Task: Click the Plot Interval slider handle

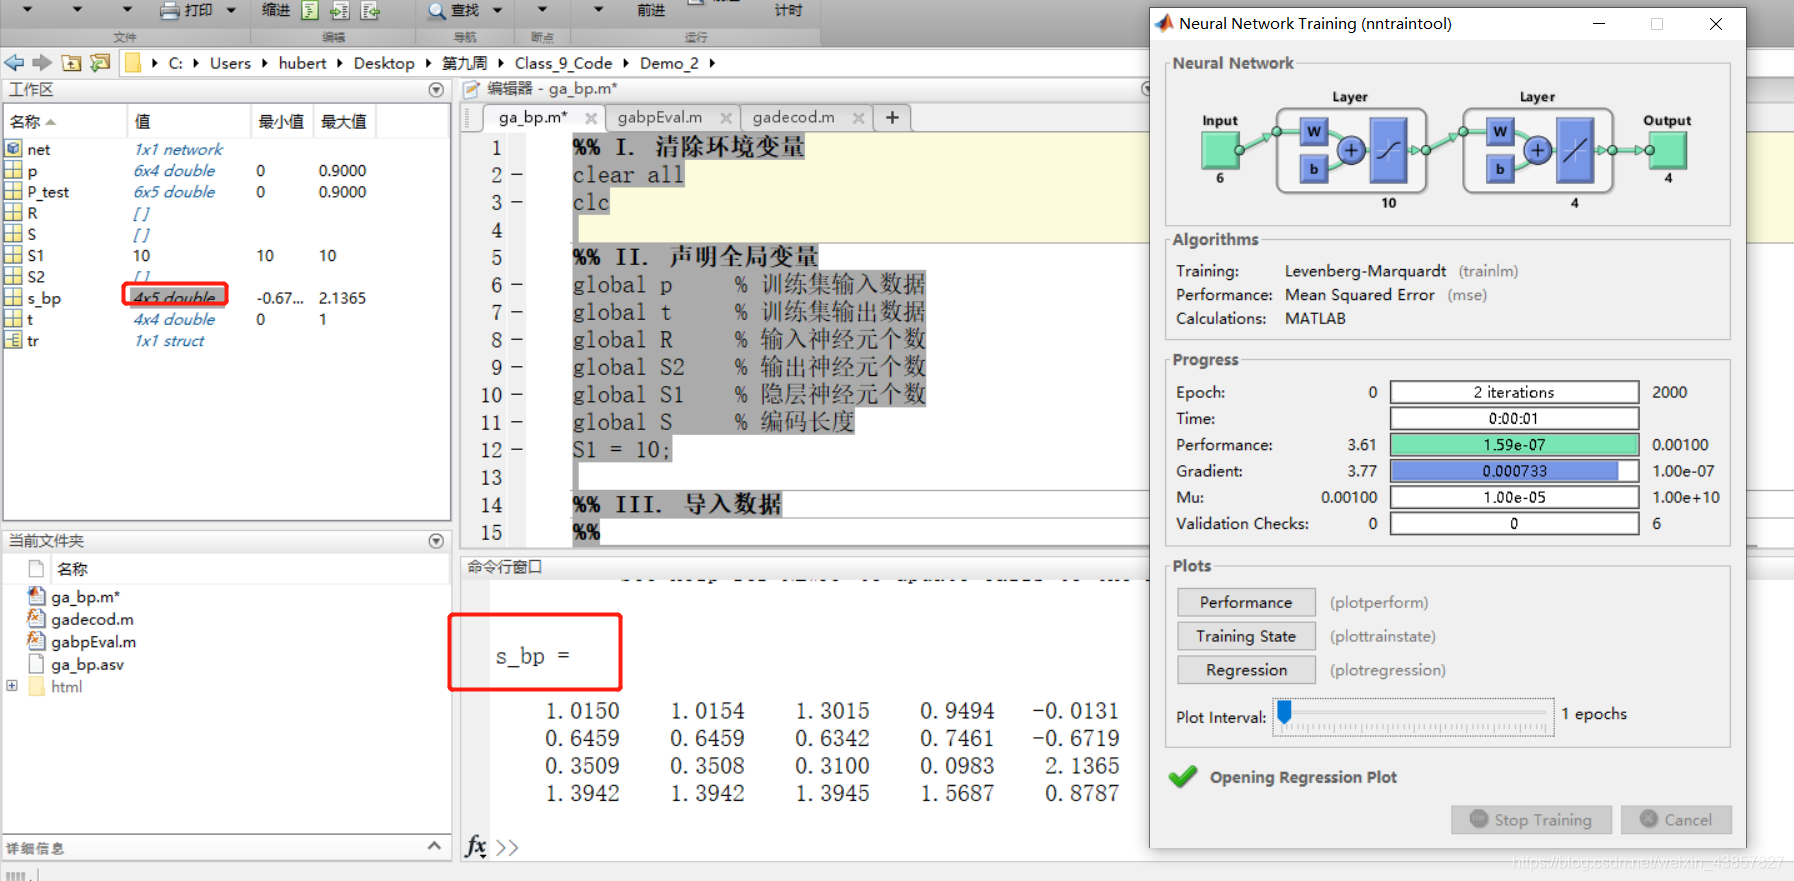Action: 1285,711
